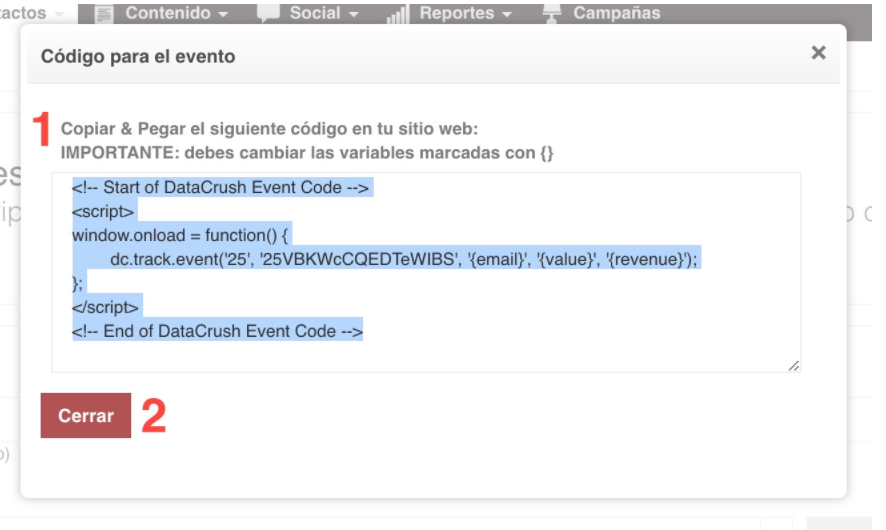Click the Social speech bubble icon
This screenshot has width=886, height=530.
click(x=268, y=13)
